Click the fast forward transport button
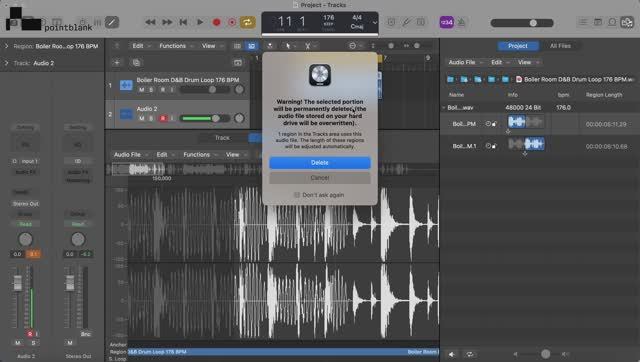Image resolution: width=640 pixels, height=362 pixels. (167, 22)
